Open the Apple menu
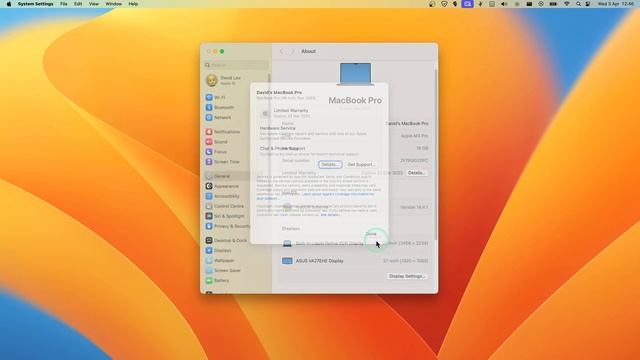640x360 pixels. click(x=9, y=4)
